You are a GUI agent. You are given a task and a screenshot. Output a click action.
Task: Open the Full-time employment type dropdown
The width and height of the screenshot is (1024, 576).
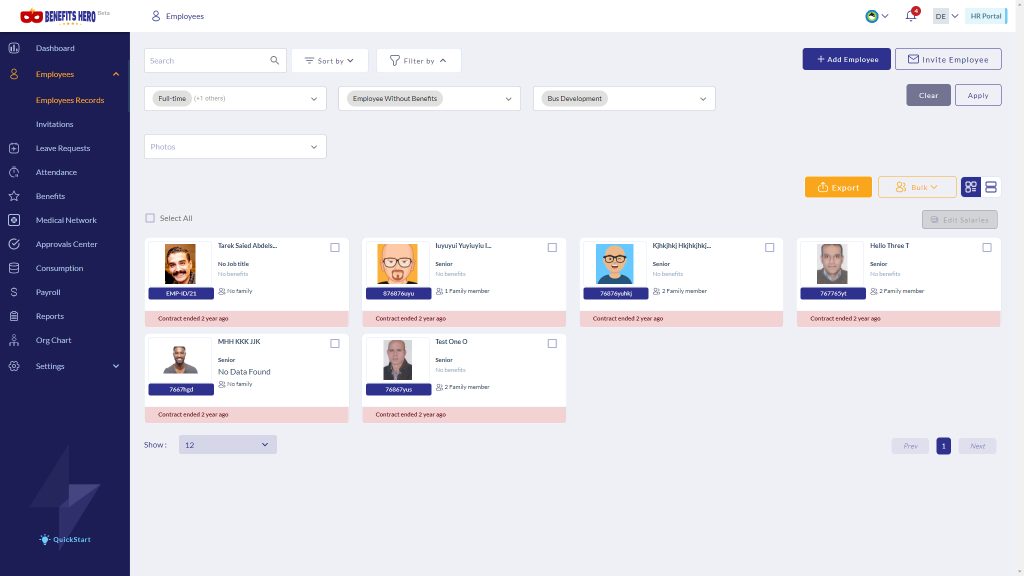[x=235, y=99]
